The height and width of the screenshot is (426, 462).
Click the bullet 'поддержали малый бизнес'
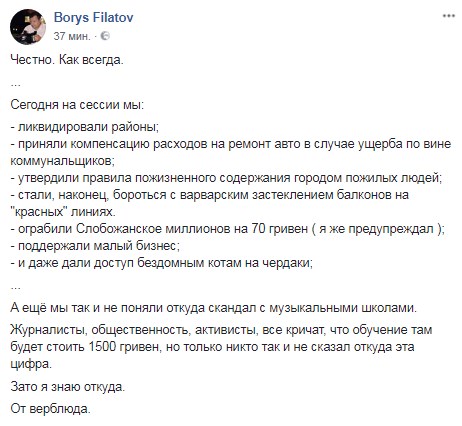[95, 246]
